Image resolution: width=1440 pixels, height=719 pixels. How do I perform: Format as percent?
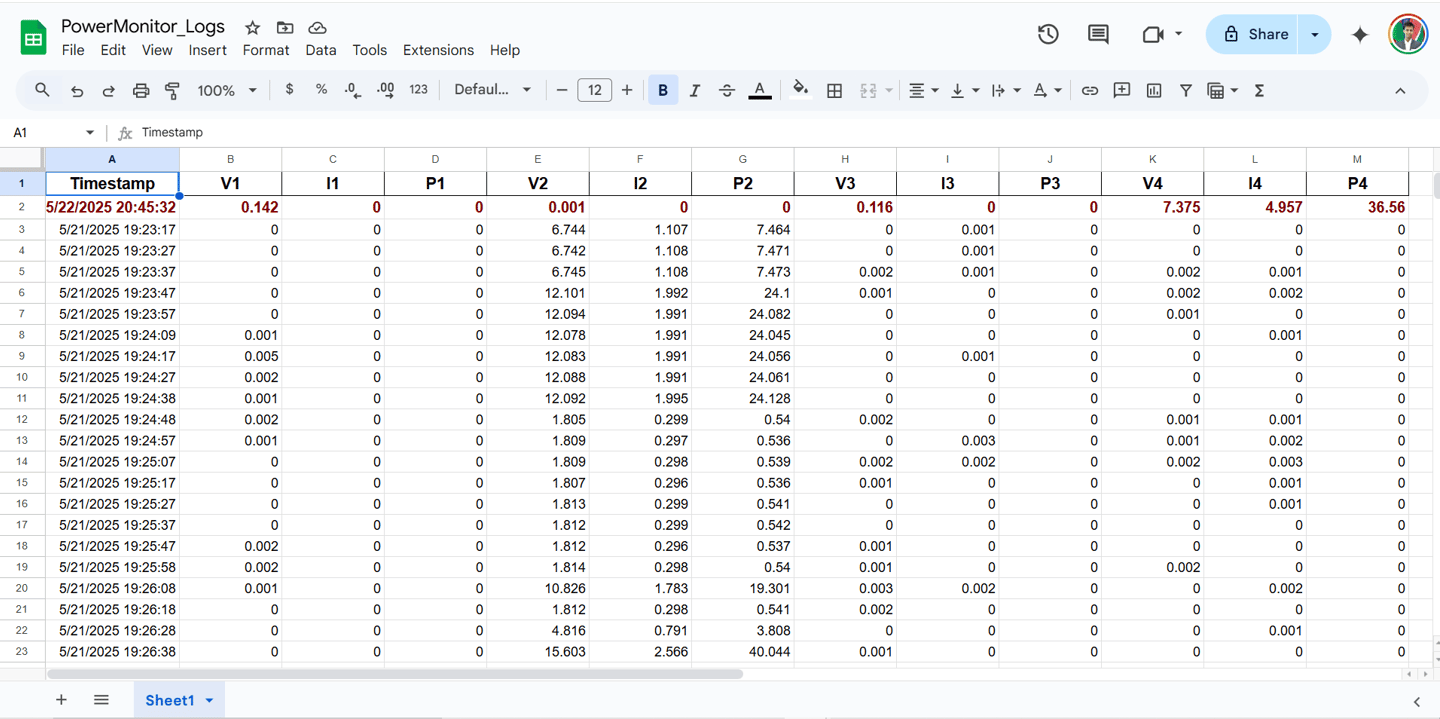[x=321, y=90]
